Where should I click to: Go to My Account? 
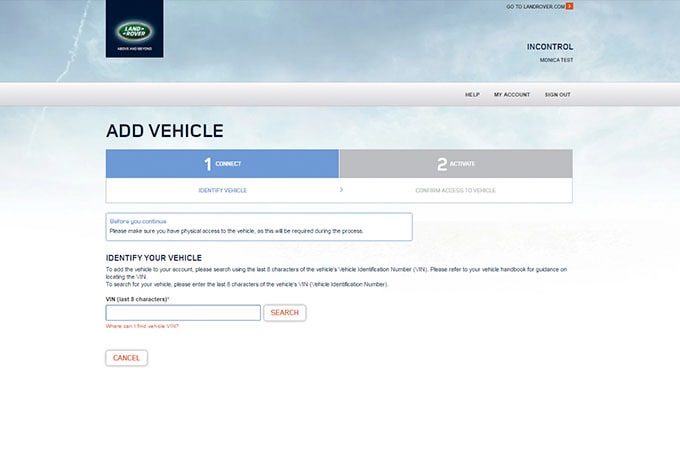[512, 94]
